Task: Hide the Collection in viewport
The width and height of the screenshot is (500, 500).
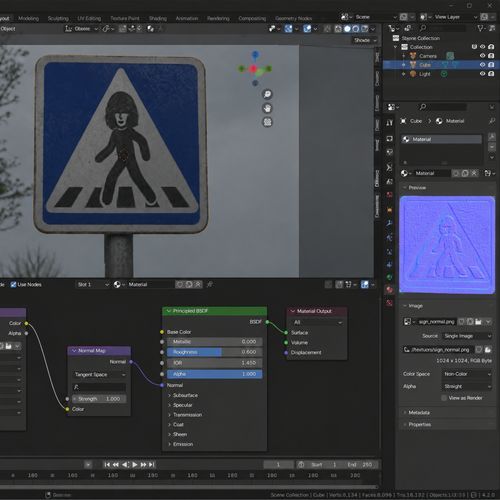Action: pos(482,47)
